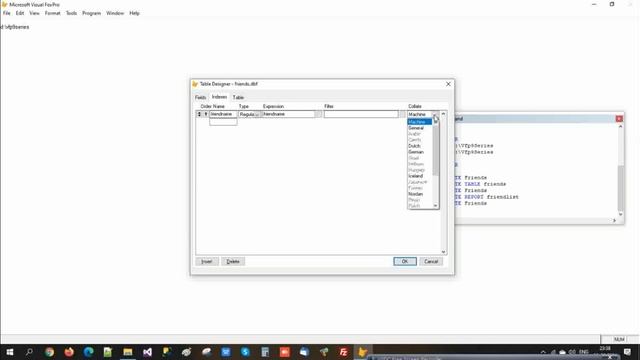The image size is (640, 360).
Task: Click the Delete button
Action: coord(233,261)
